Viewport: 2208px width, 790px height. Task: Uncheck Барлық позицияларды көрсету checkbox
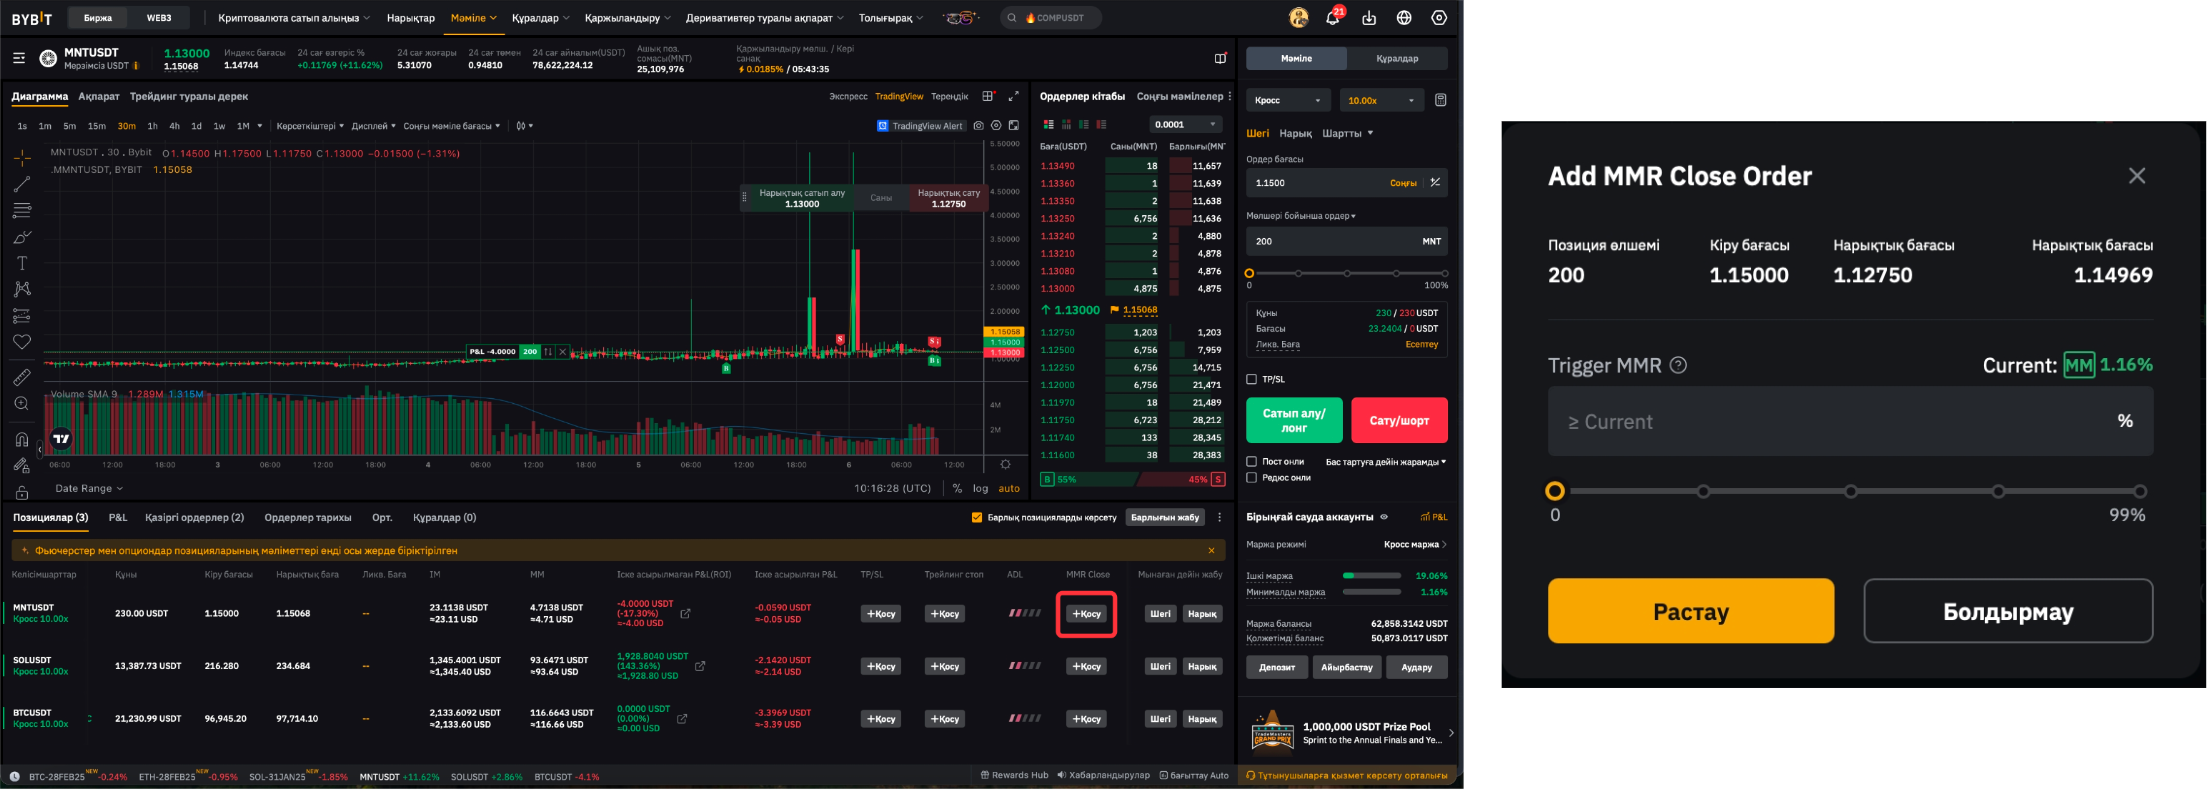pos(977,517)
